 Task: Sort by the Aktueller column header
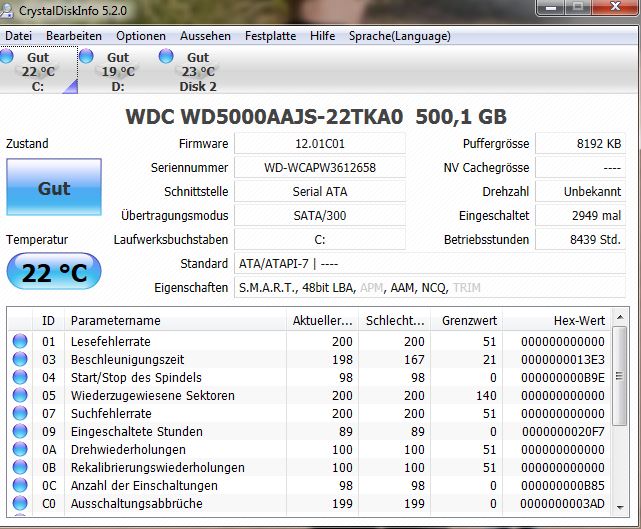click(322, 321)
